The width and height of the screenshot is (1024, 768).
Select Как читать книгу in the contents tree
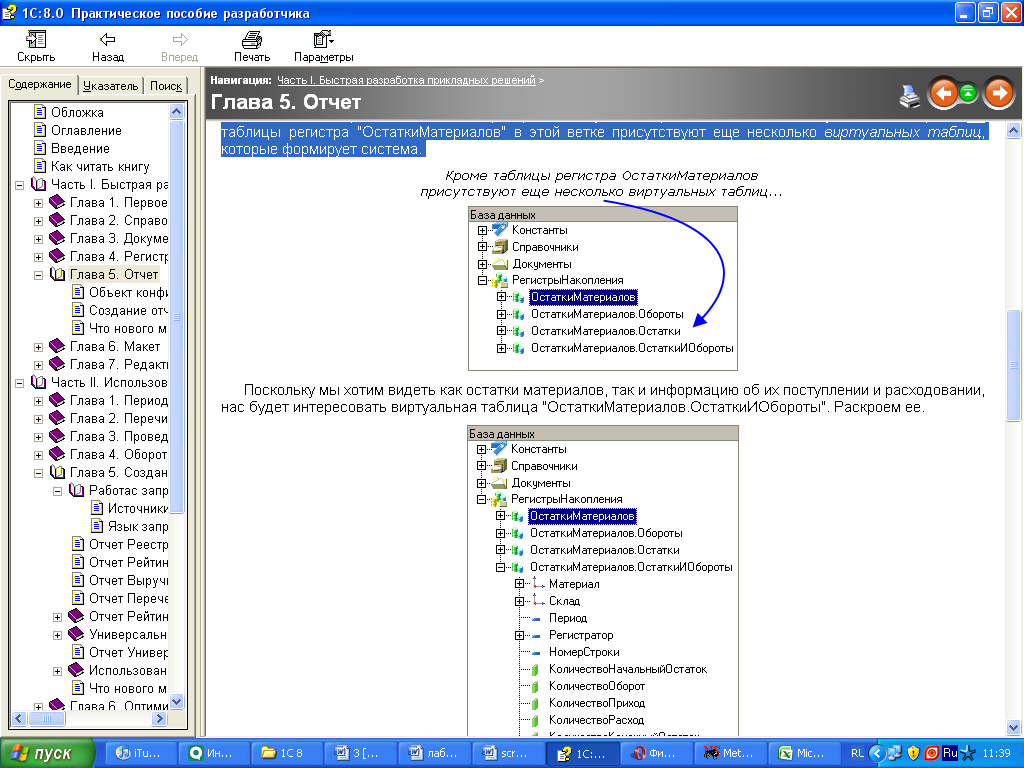tap(100, 167)
